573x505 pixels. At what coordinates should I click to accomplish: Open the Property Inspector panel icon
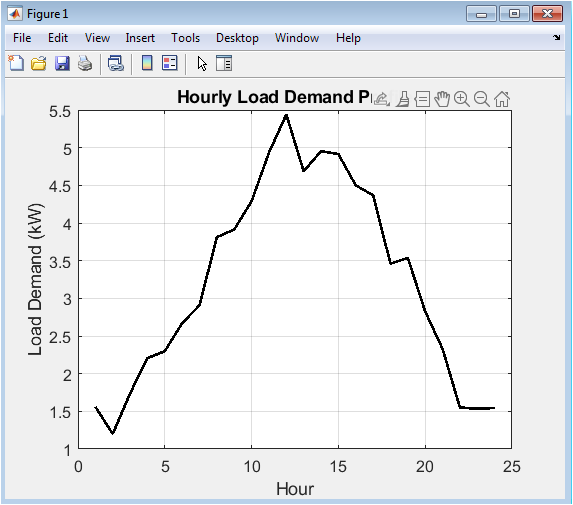pyautogui.click(x=224, y=63)
